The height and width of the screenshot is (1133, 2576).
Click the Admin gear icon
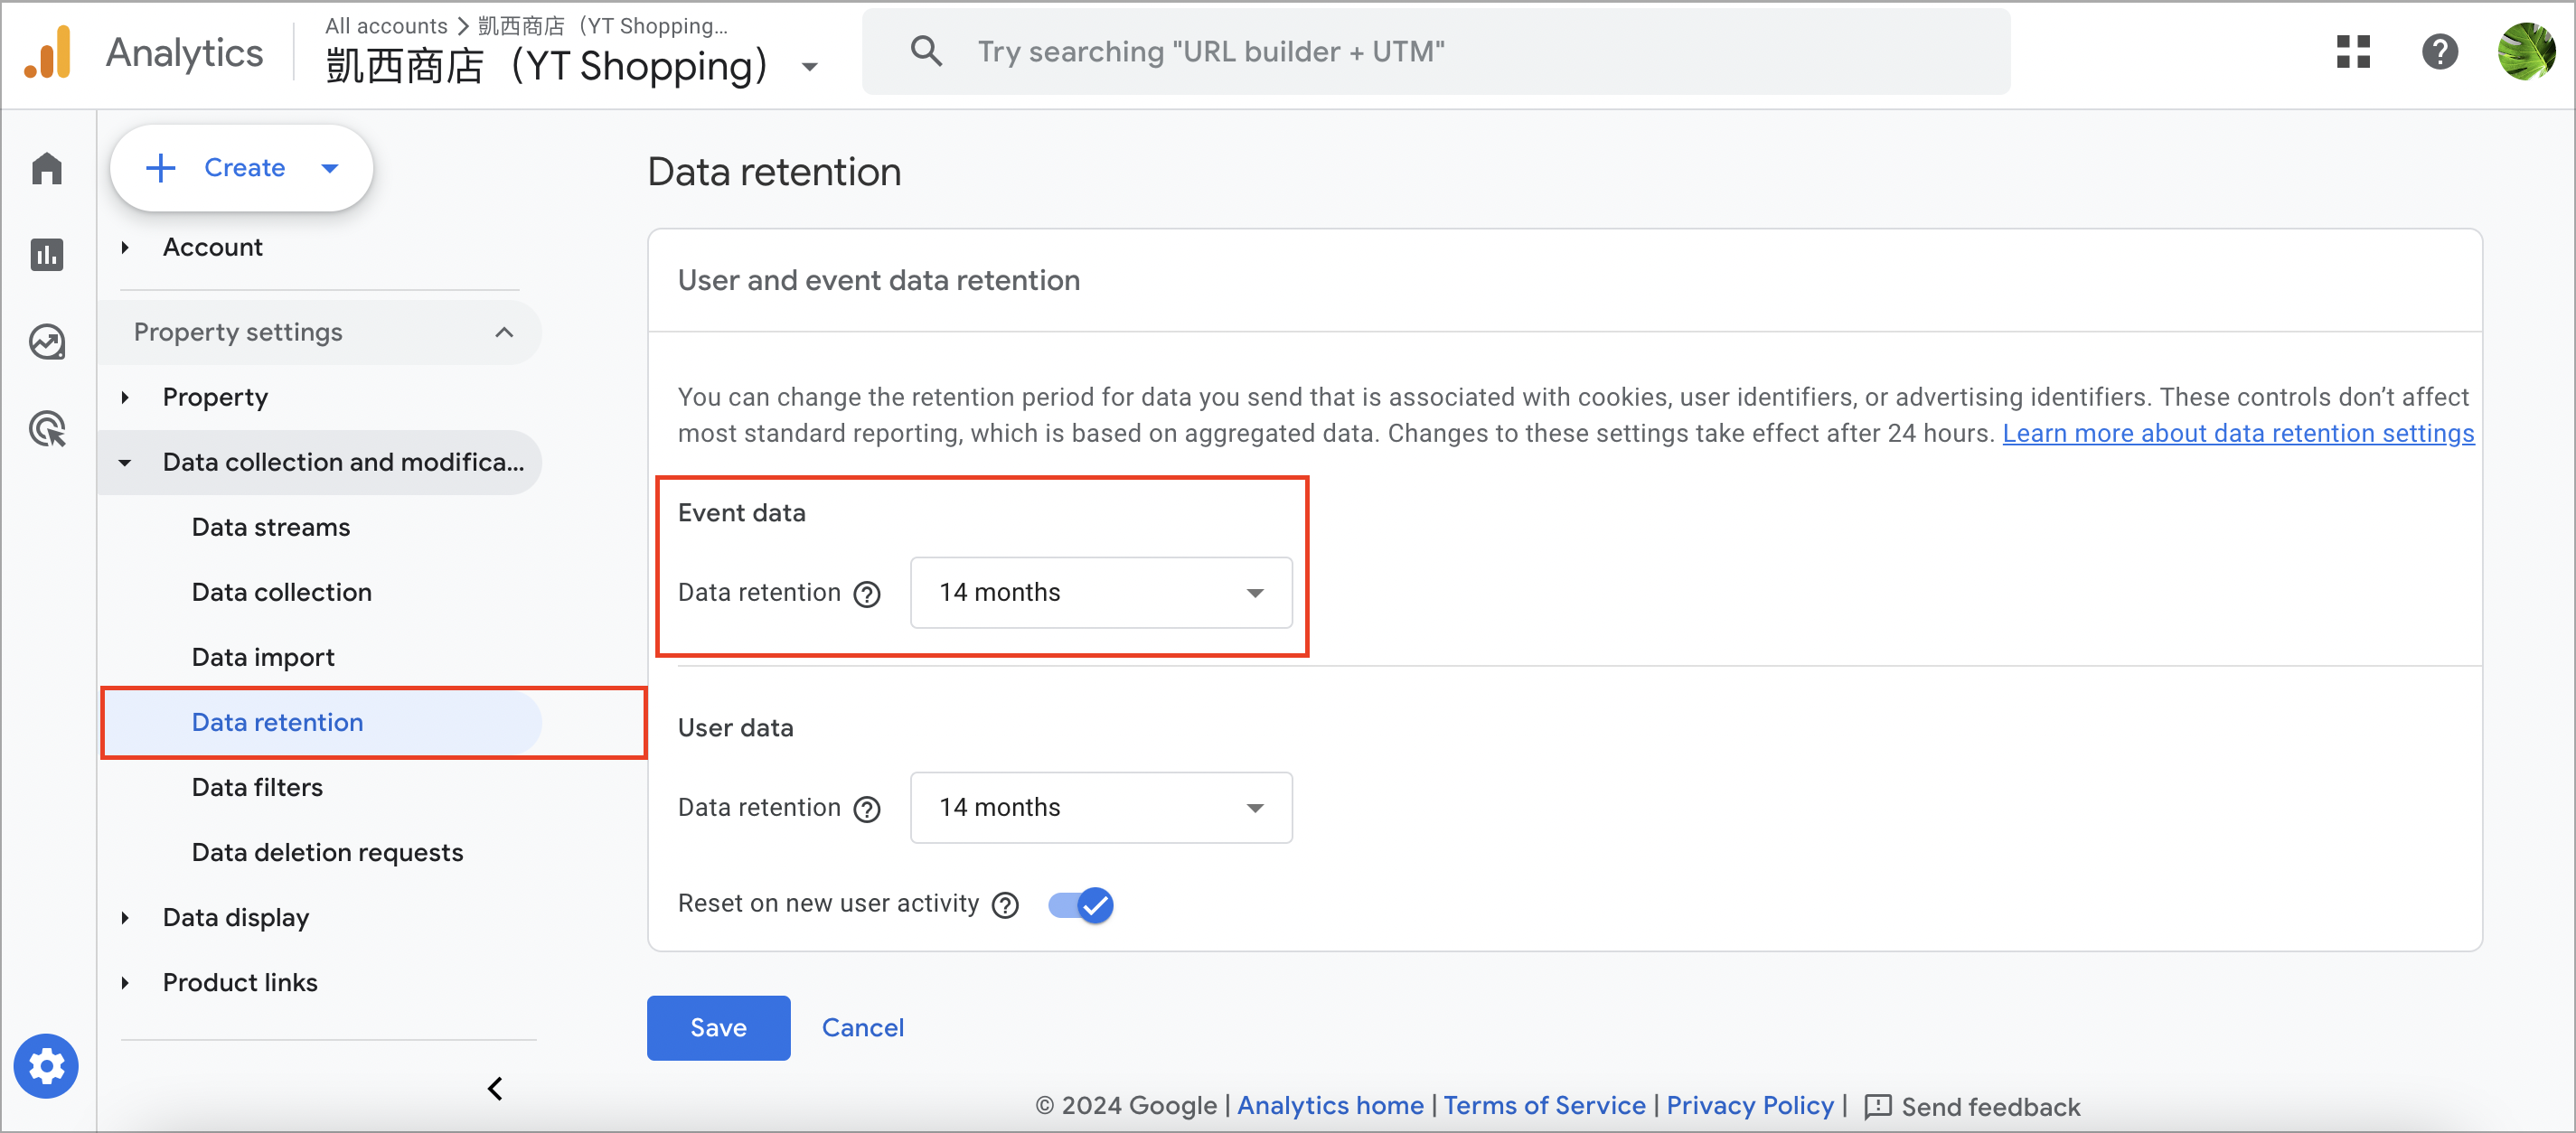point(46,1065)
